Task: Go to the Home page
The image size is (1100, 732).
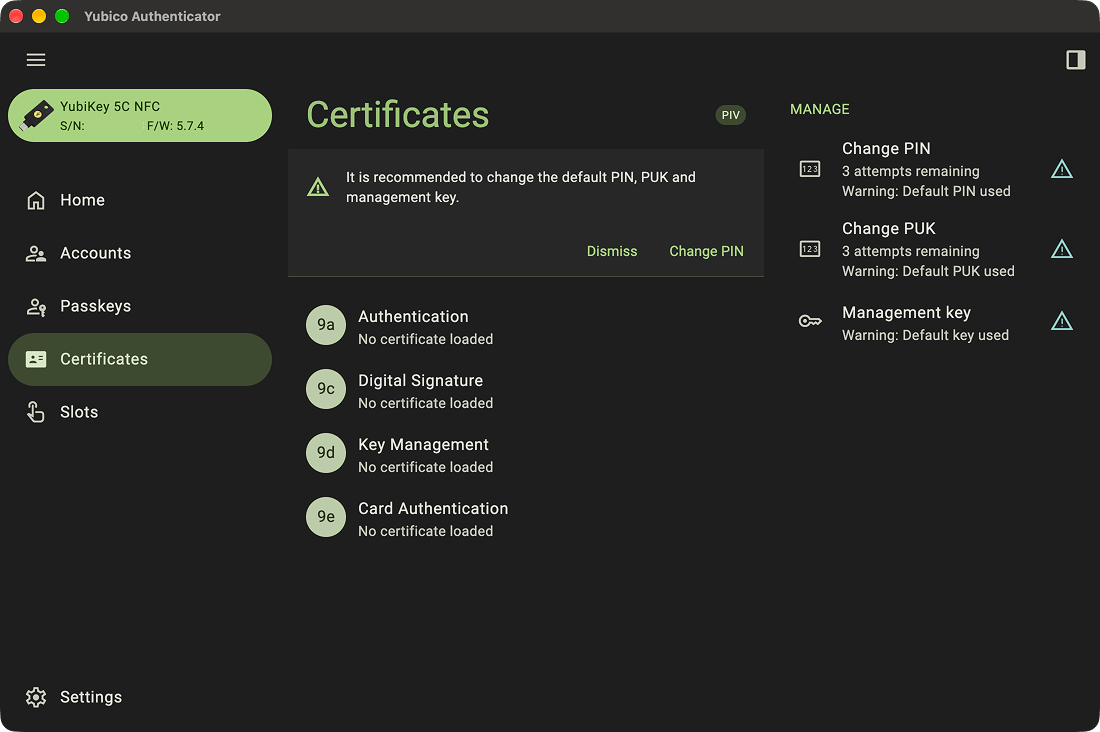Action: pos(140,201)
